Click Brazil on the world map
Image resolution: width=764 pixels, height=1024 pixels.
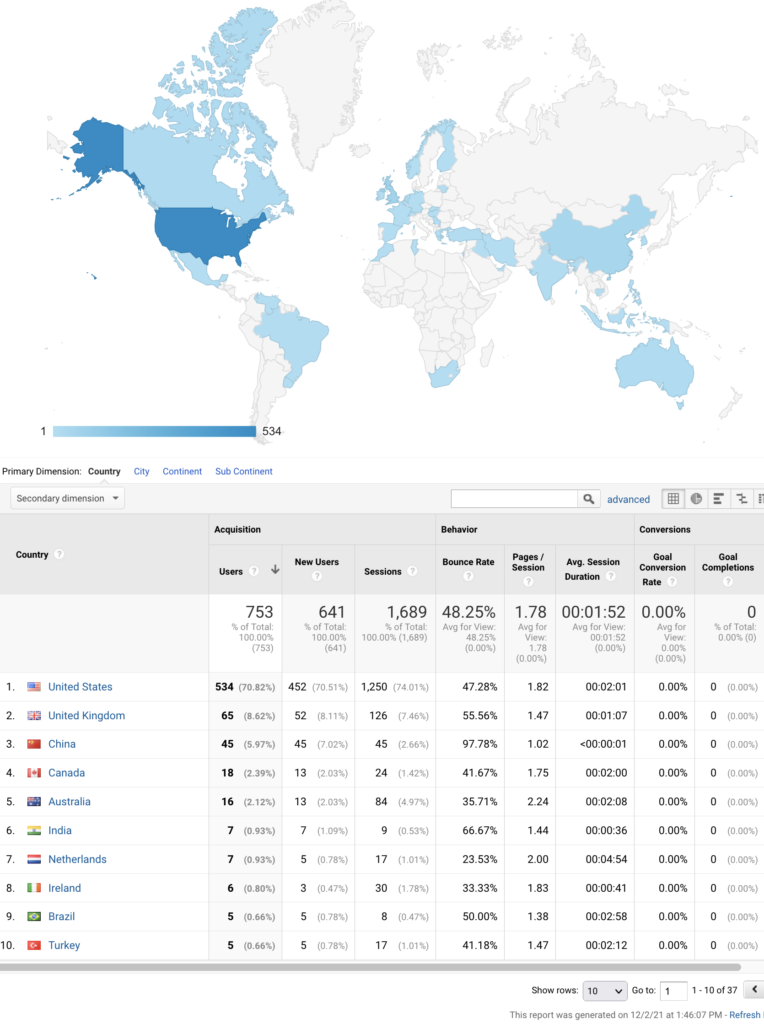(297, 338)
